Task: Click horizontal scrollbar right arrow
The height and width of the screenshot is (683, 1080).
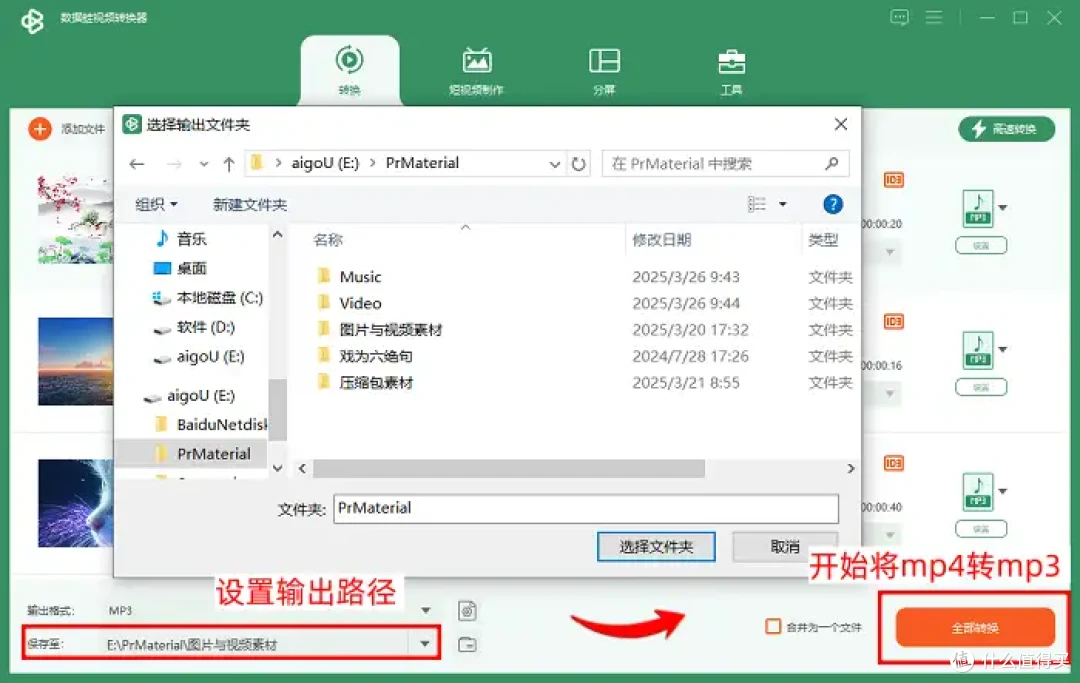Action: pyautogui.click(x=851, y=468)
